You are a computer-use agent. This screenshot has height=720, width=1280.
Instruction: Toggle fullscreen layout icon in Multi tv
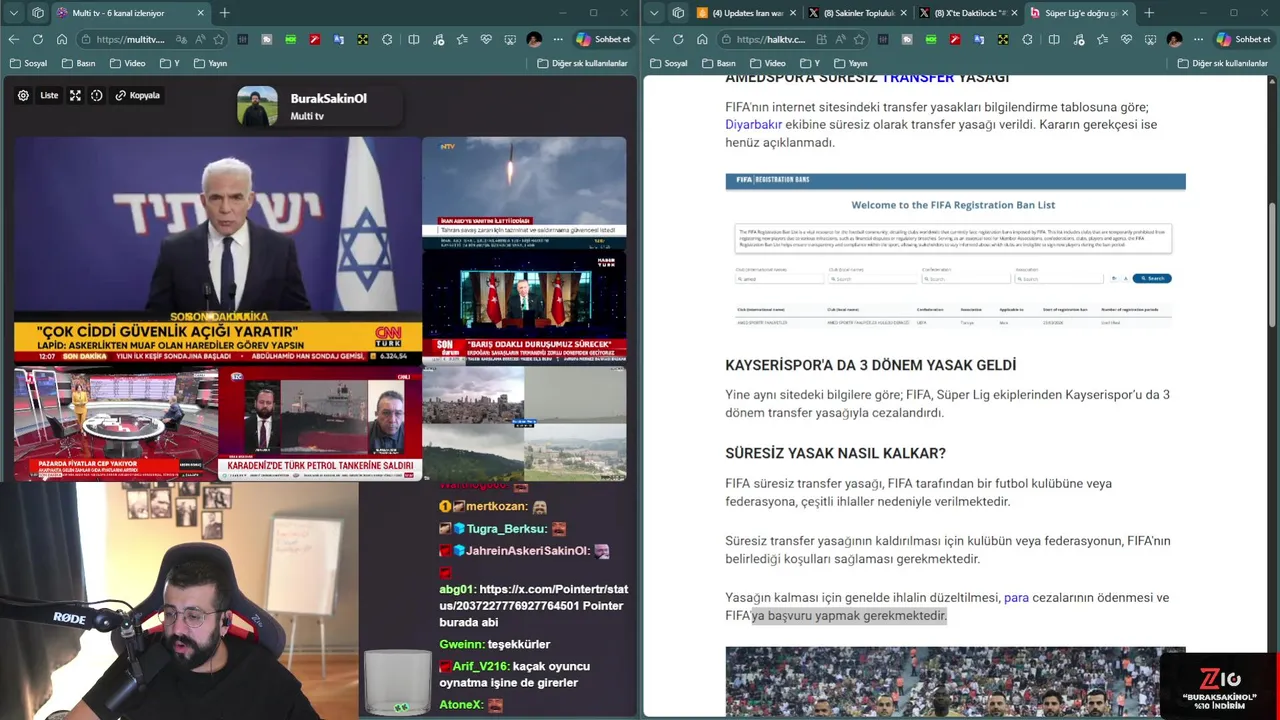click(x=75, y=96)
